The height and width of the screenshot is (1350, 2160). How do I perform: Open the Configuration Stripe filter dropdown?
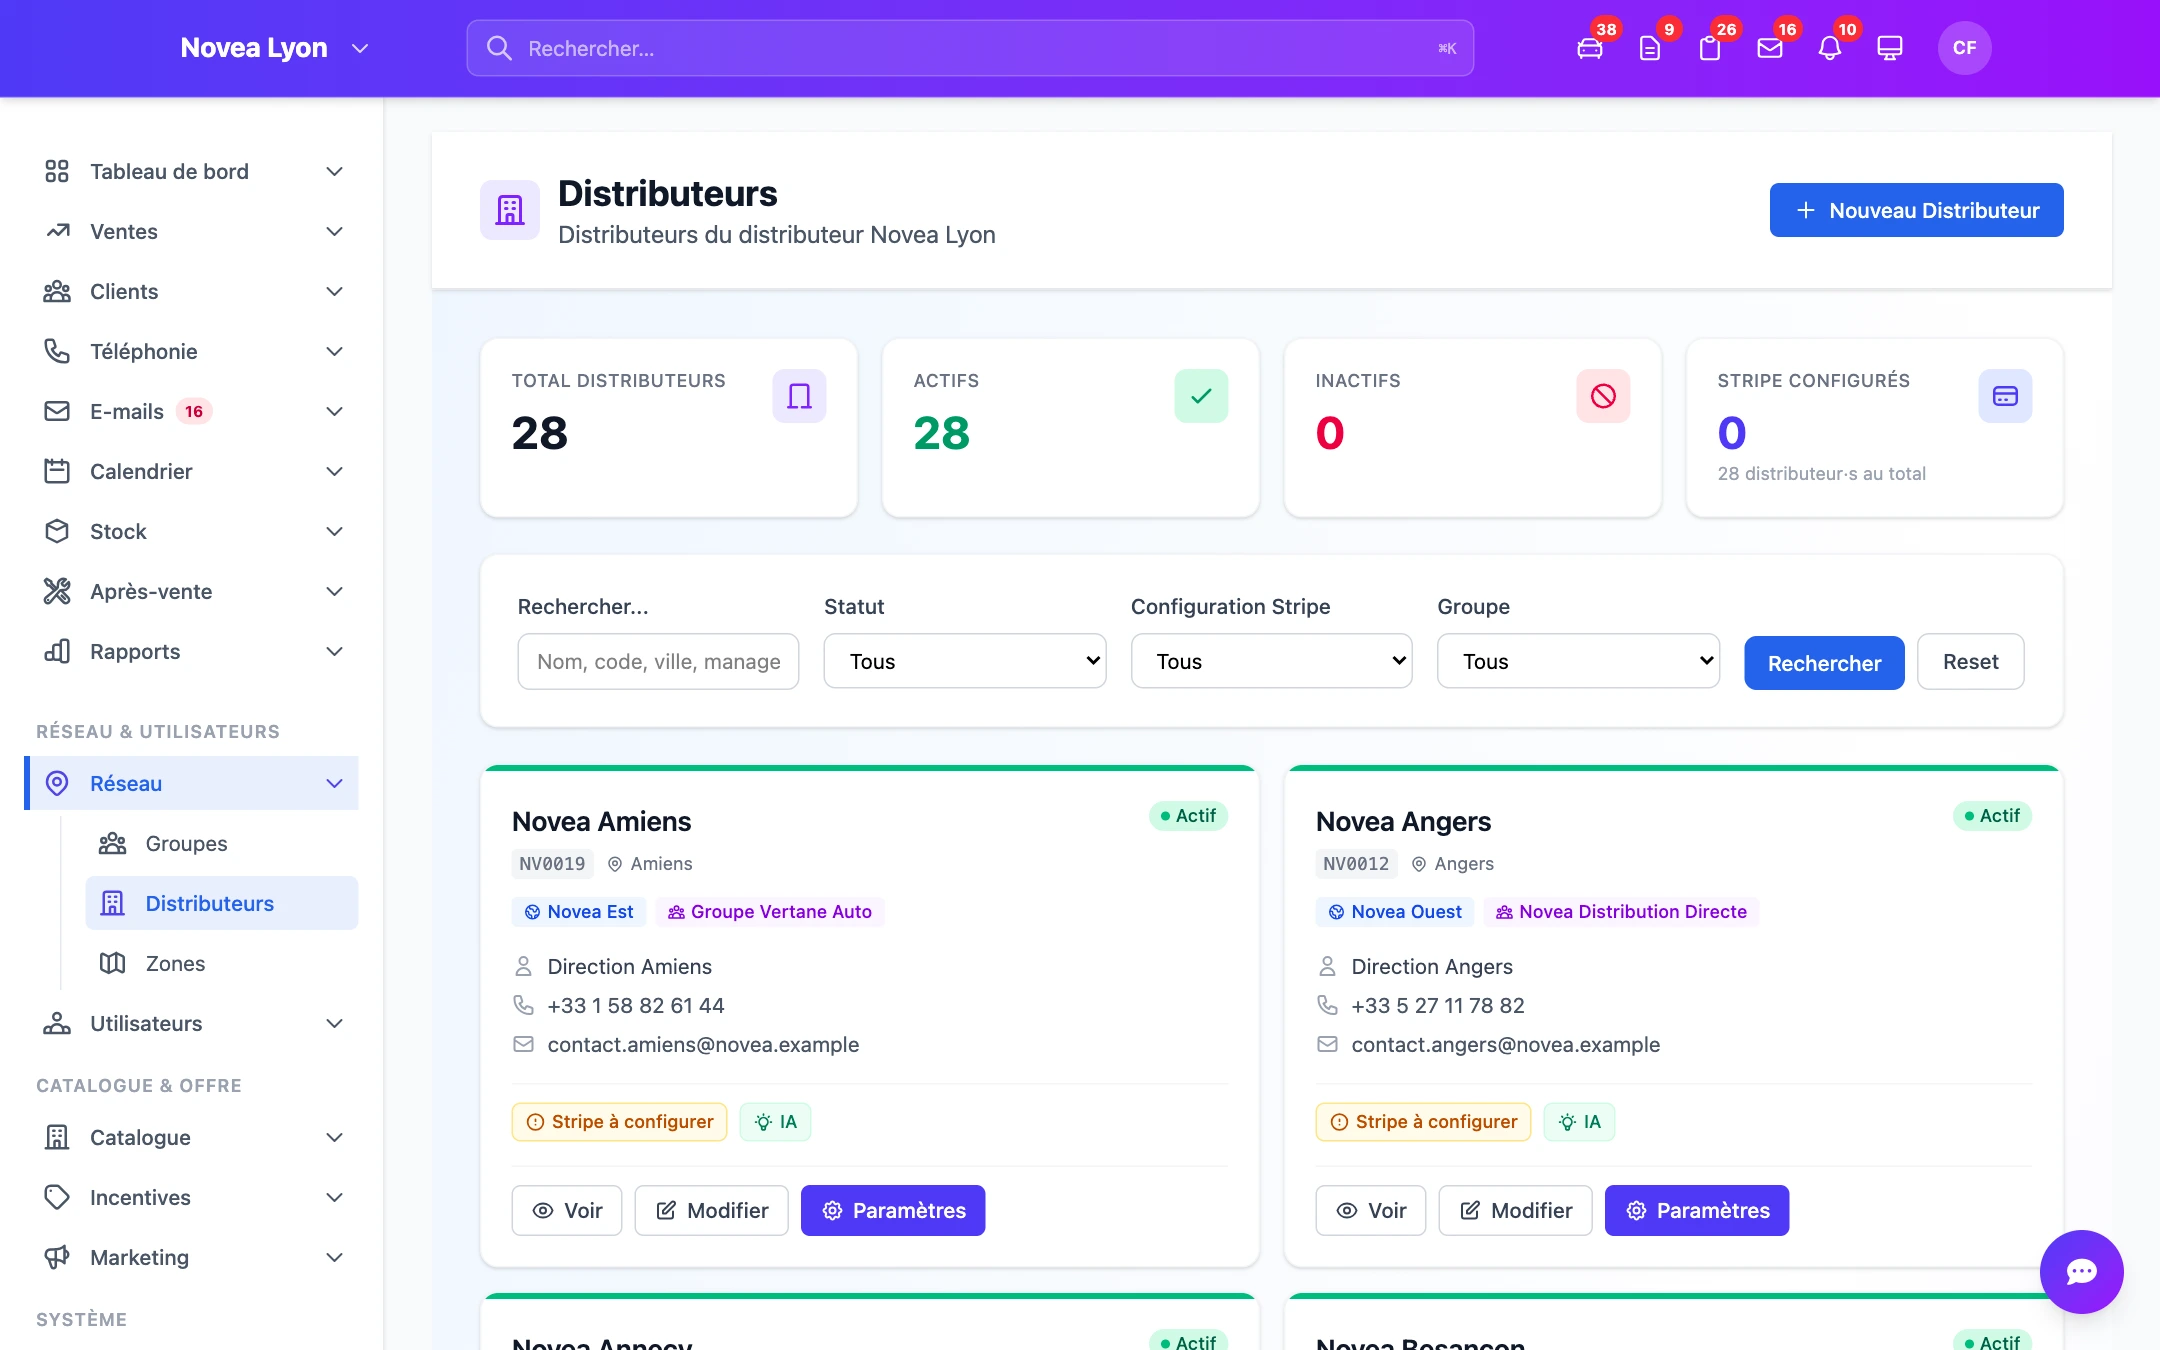click(x=1271, y=661)
